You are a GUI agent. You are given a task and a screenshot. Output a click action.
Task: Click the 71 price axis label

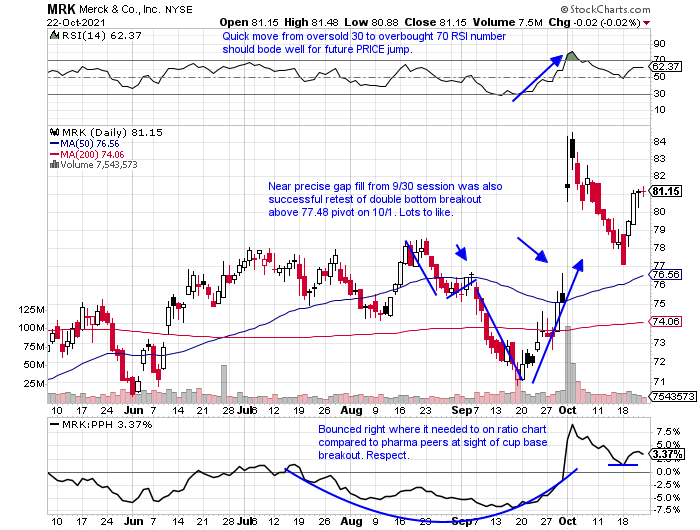coord(660,381)
